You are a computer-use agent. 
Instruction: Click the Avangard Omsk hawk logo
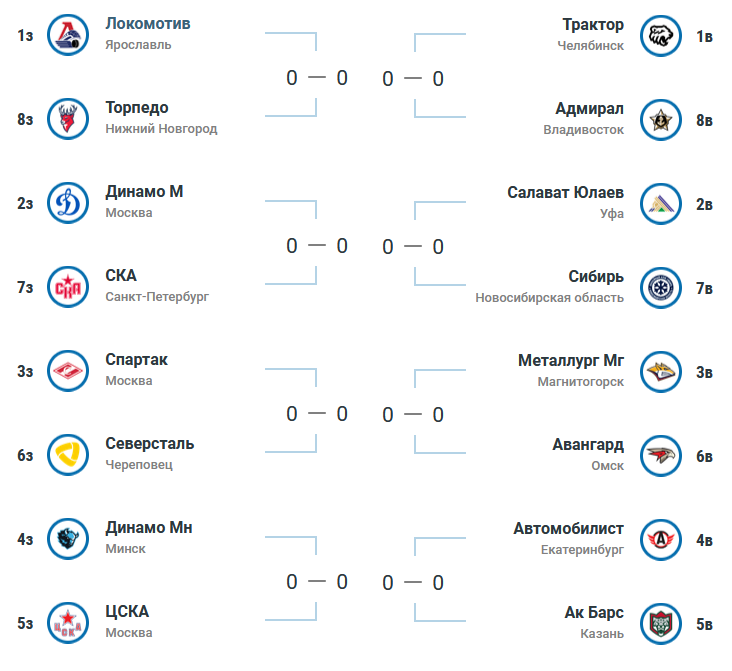(x=661, y=456)
